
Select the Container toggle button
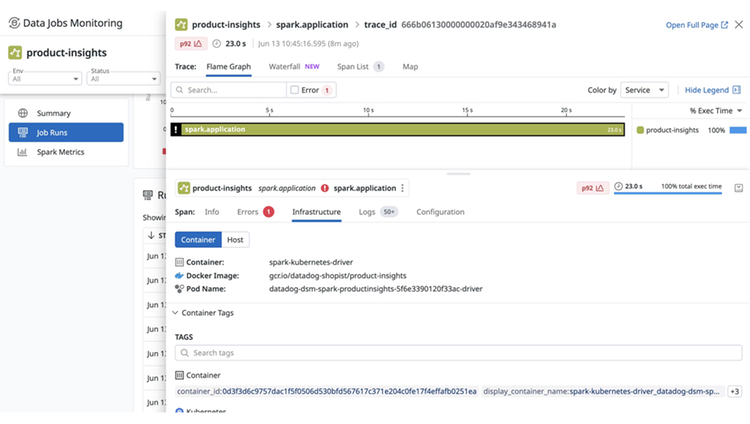[198, 240]
